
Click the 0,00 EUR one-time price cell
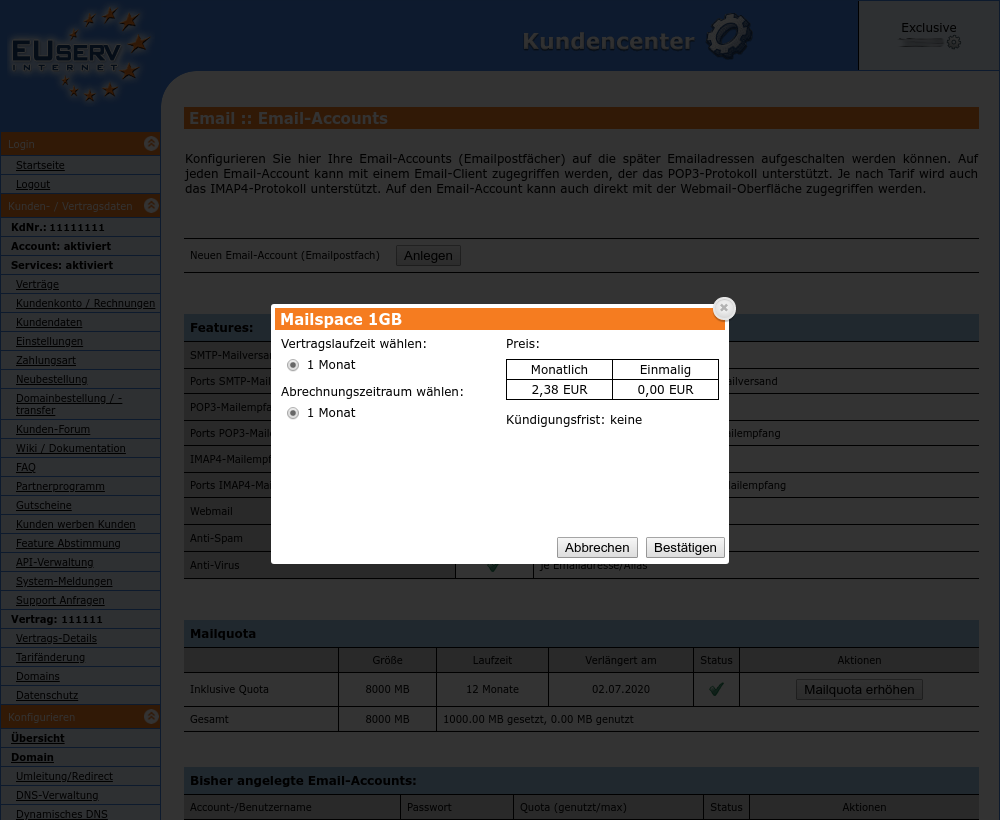[x=665, y=390]
